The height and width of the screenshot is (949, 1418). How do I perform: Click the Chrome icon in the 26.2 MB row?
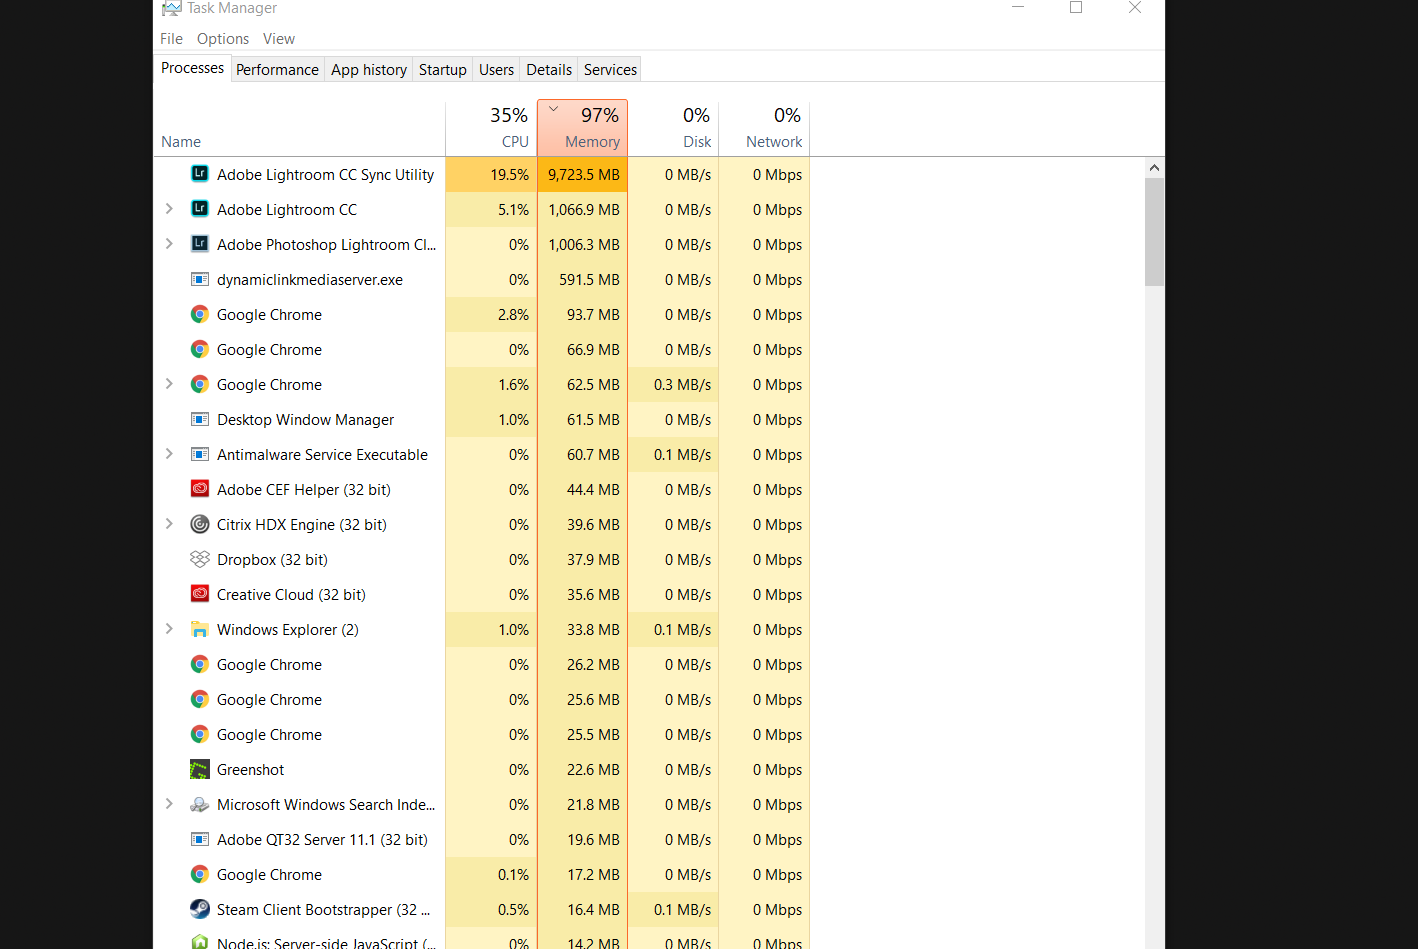coord(200,664)
